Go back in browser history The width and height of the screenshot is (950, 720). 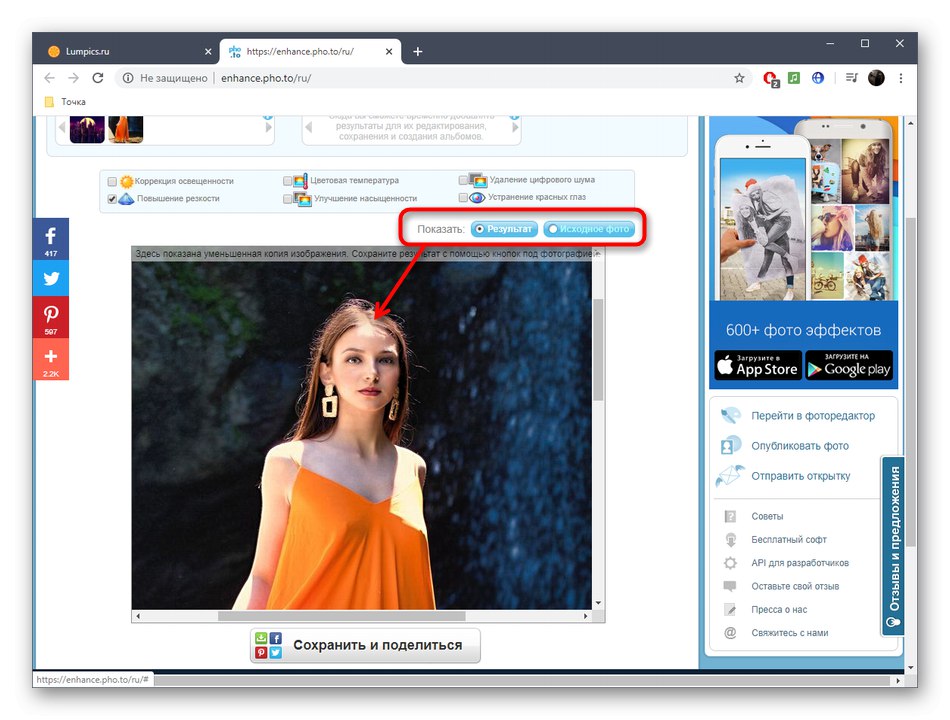[50, 78]
